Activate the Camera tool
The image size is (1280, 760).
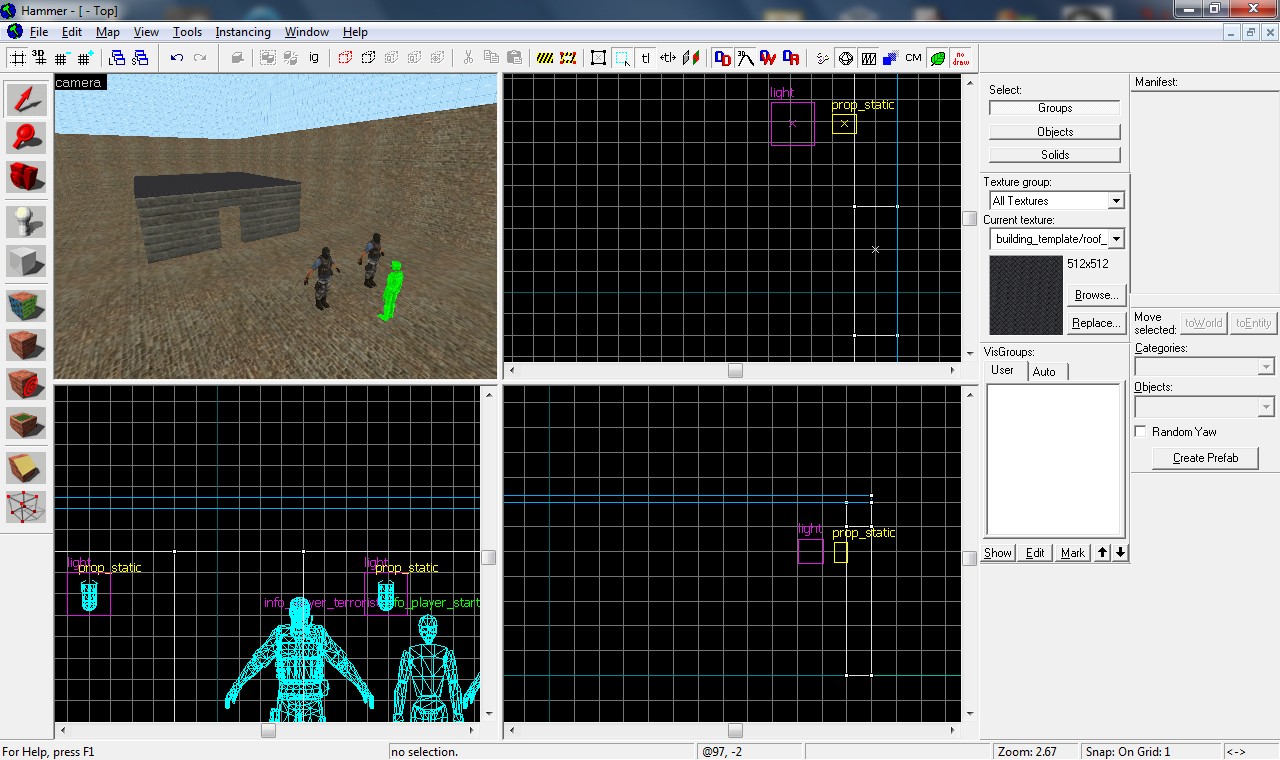[24, 177]
